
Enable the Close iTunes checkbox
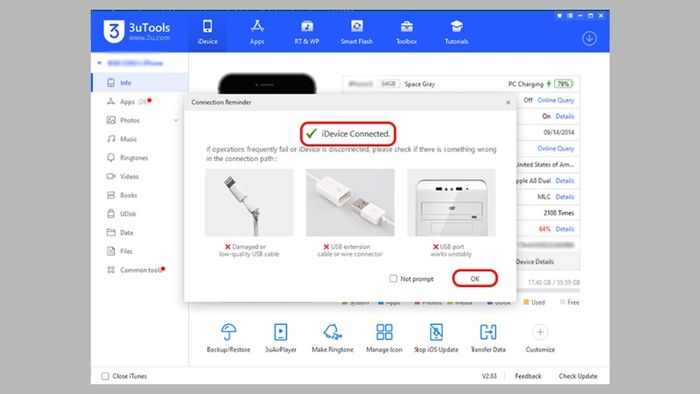click(x=105, y=376)
